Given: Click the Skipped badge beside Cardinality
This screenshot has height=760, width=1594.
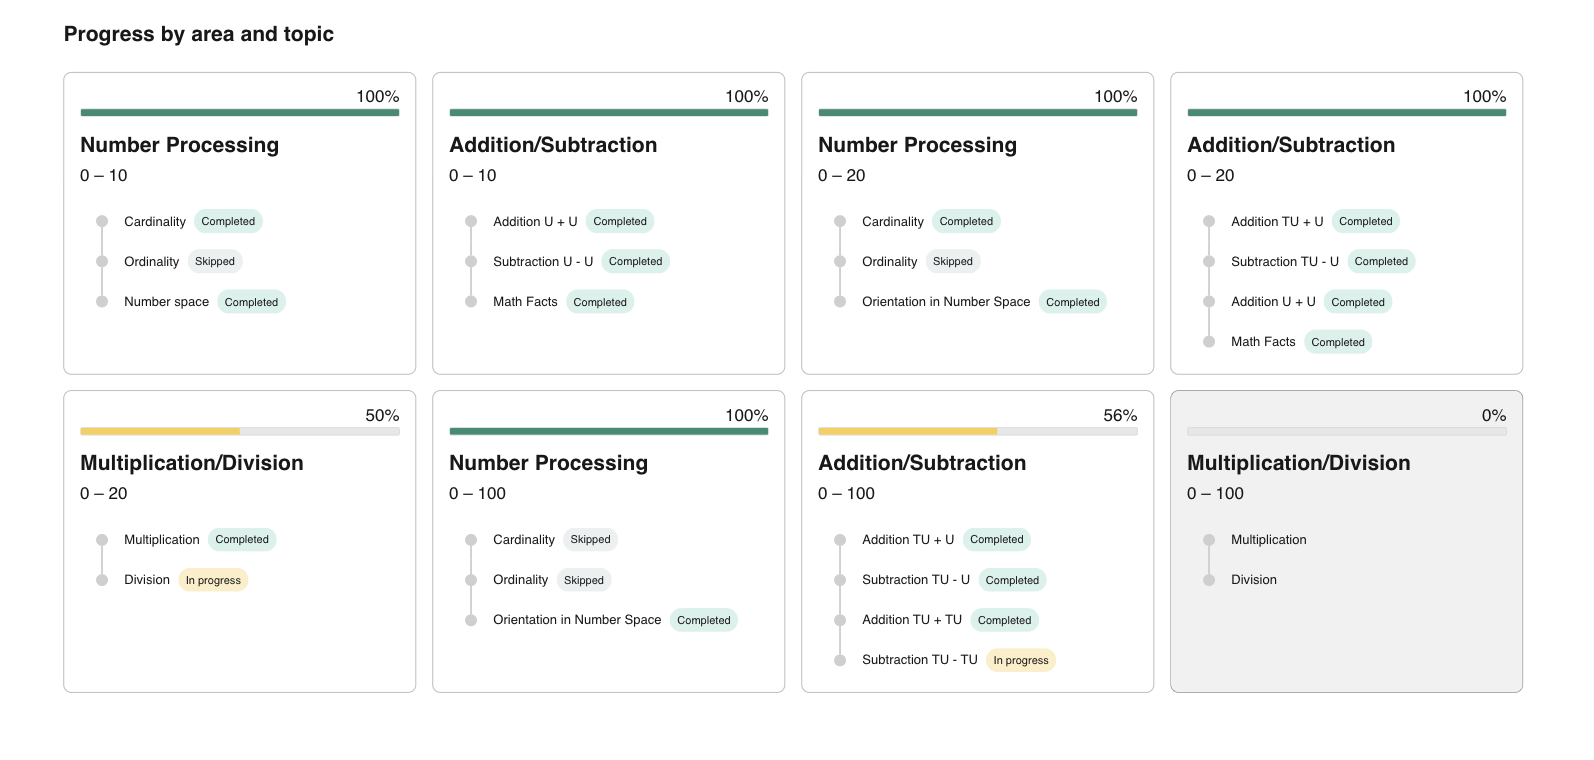Looking at the screenshot, I should click(590, 540).
